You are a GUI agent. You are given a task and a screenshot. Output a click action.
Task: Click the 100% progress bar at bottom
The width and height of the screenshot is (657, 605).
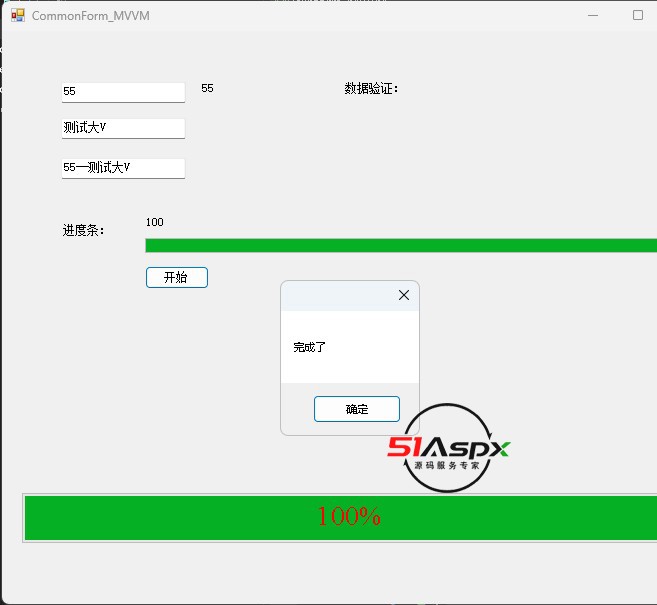click(x=340, y=518)
